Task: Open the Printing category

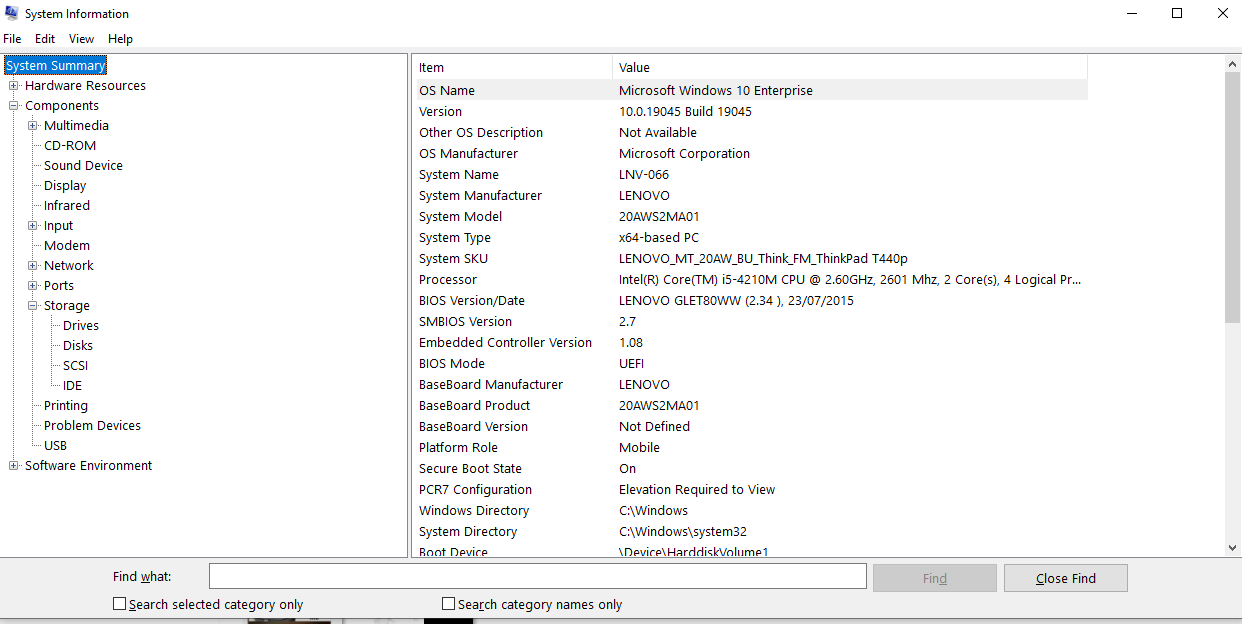Action: [66, 406]
